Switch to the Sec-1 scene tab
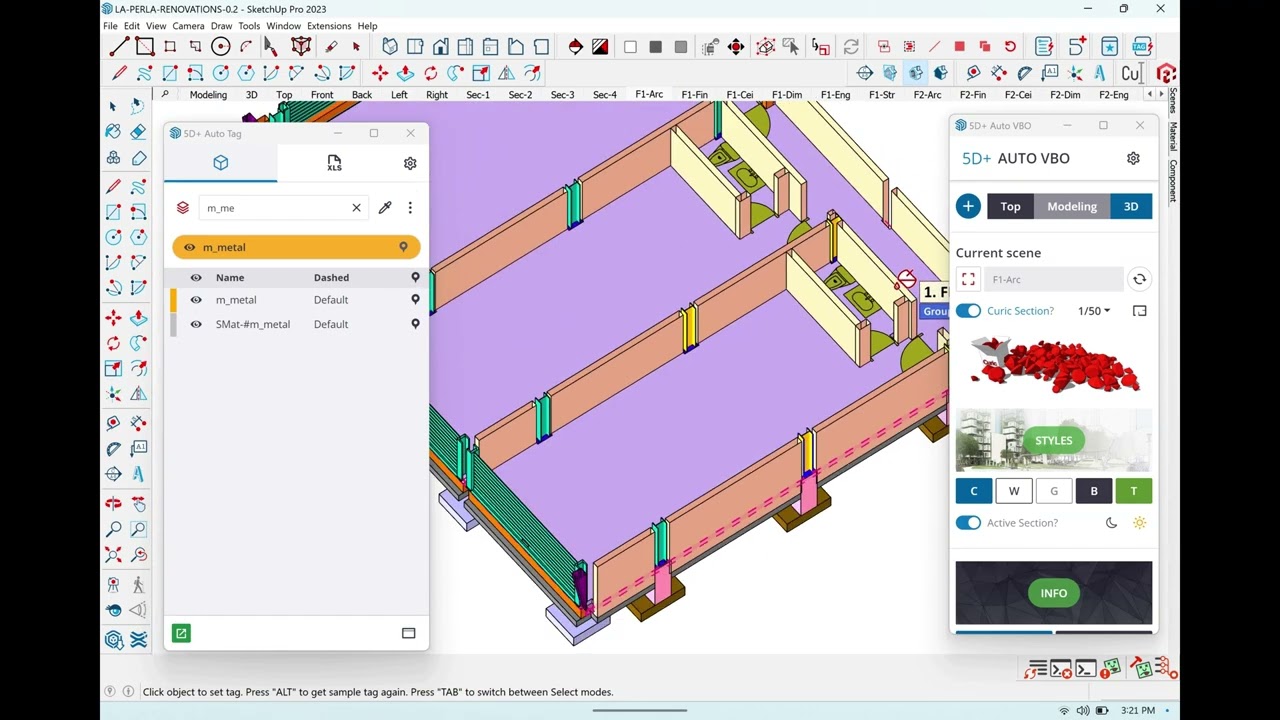 coord(478,95)
